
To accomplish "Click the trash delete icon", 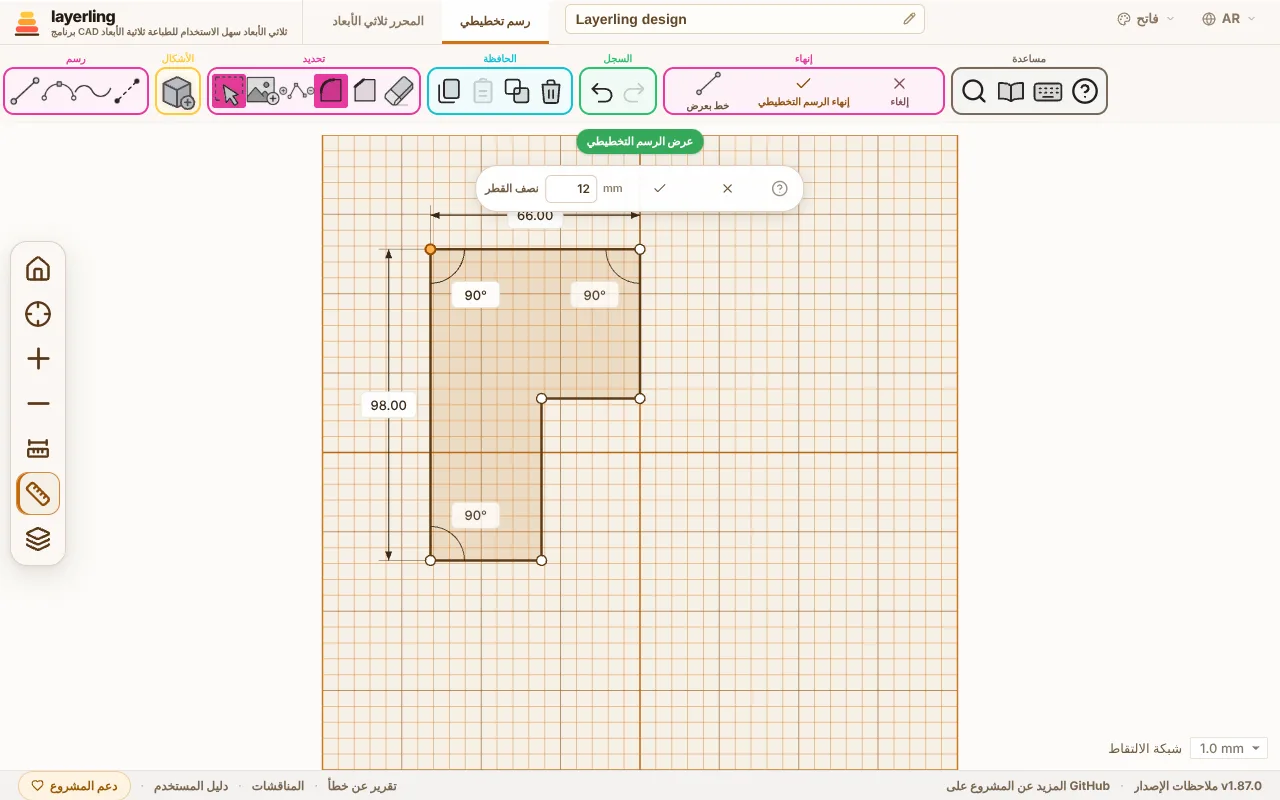I will pyautogui.click(x=551, y=92).
